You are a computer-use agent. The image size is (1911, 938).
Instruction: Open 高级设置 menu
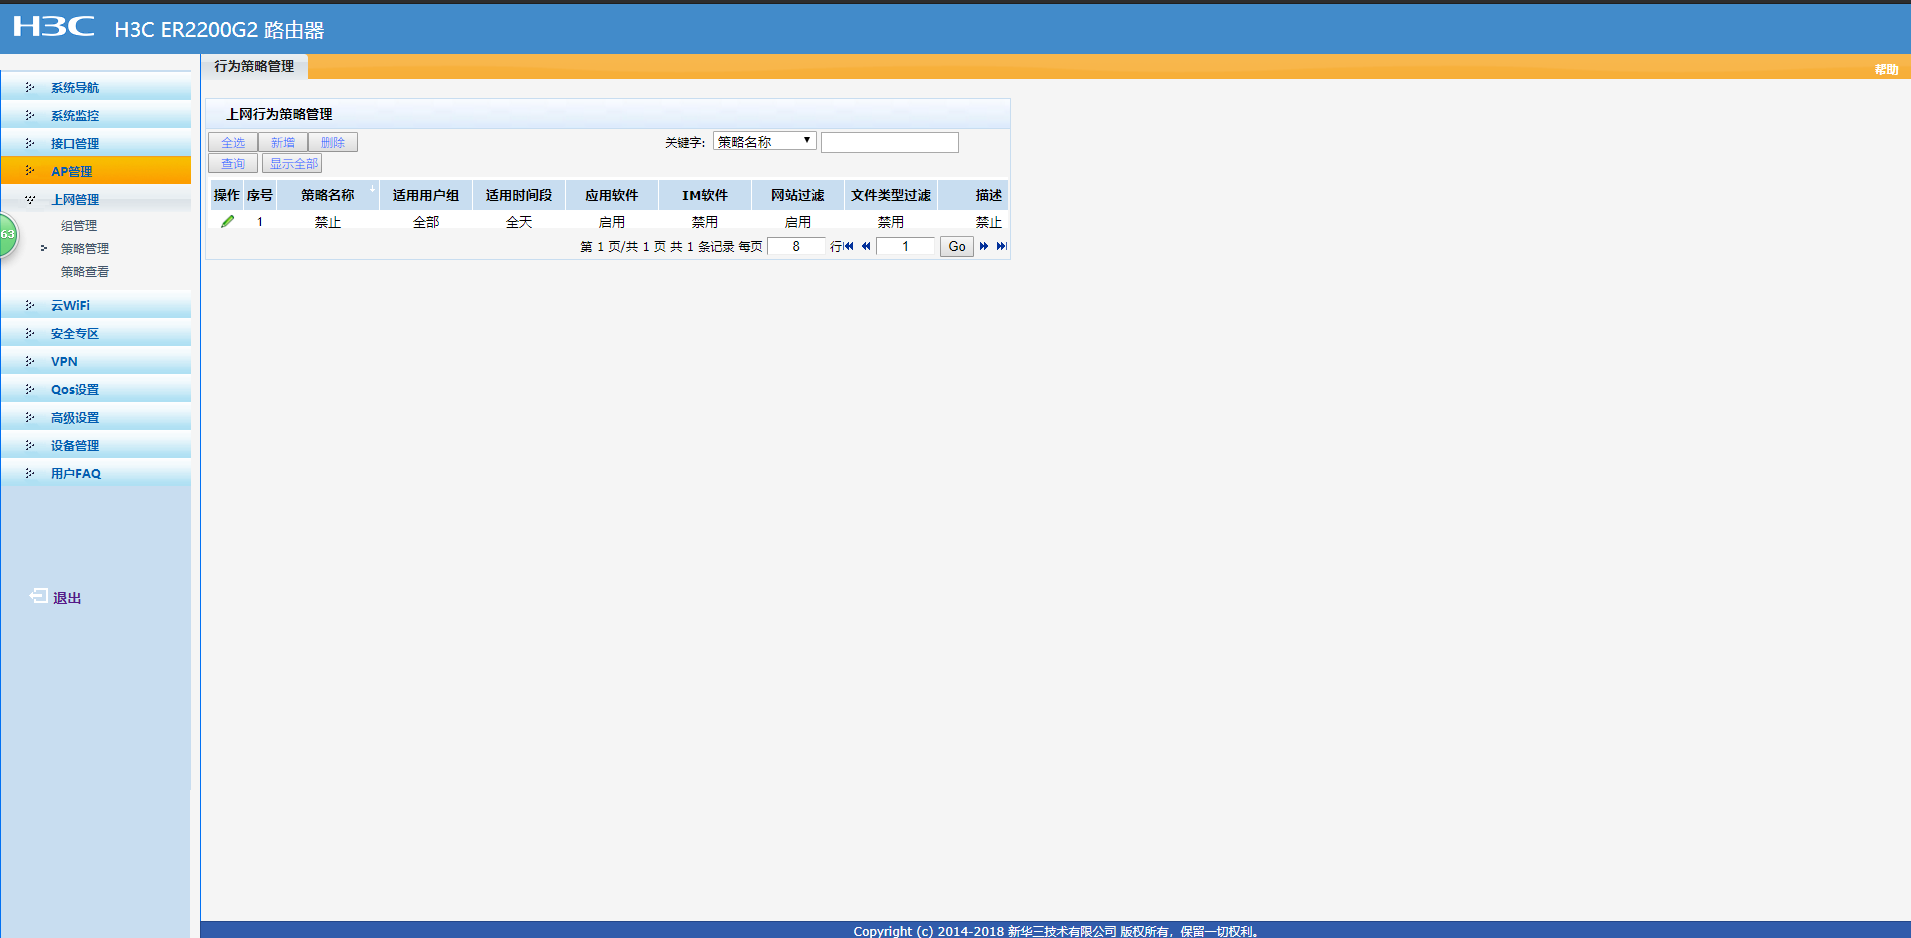point(96,418)
